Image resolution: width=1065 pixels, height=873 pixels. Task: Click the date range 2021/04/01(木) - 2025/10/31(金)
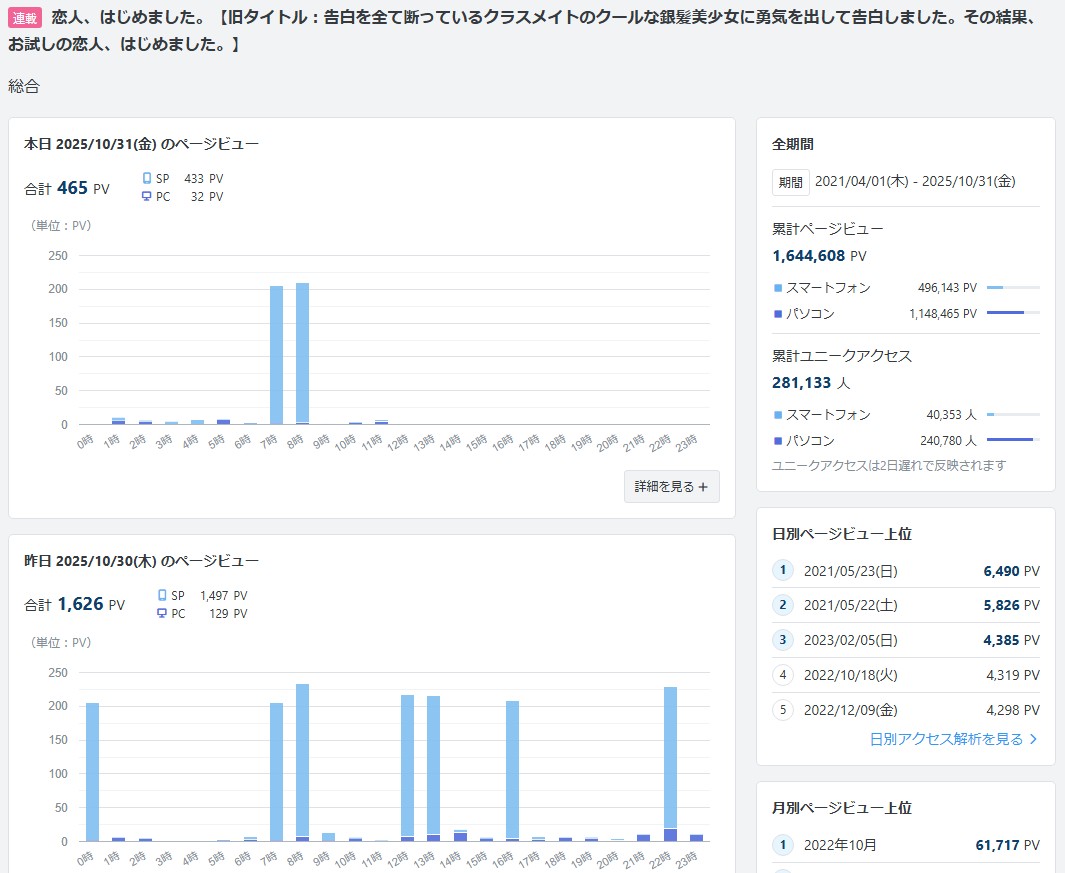915,181
